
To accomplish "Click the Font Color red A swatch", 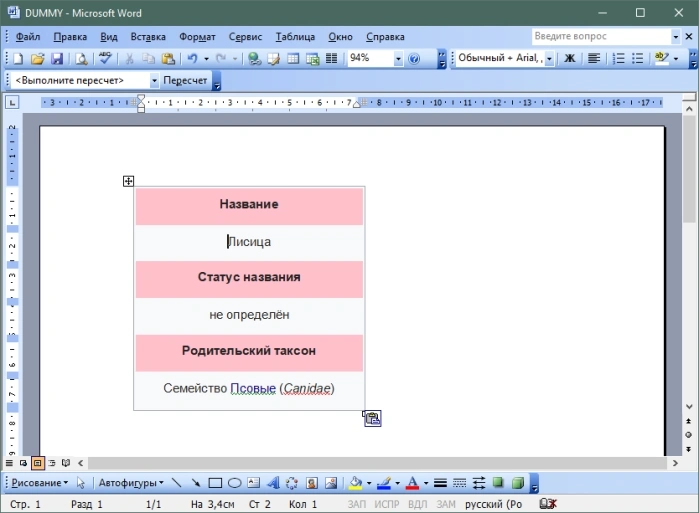I will (x=412, y=483).
